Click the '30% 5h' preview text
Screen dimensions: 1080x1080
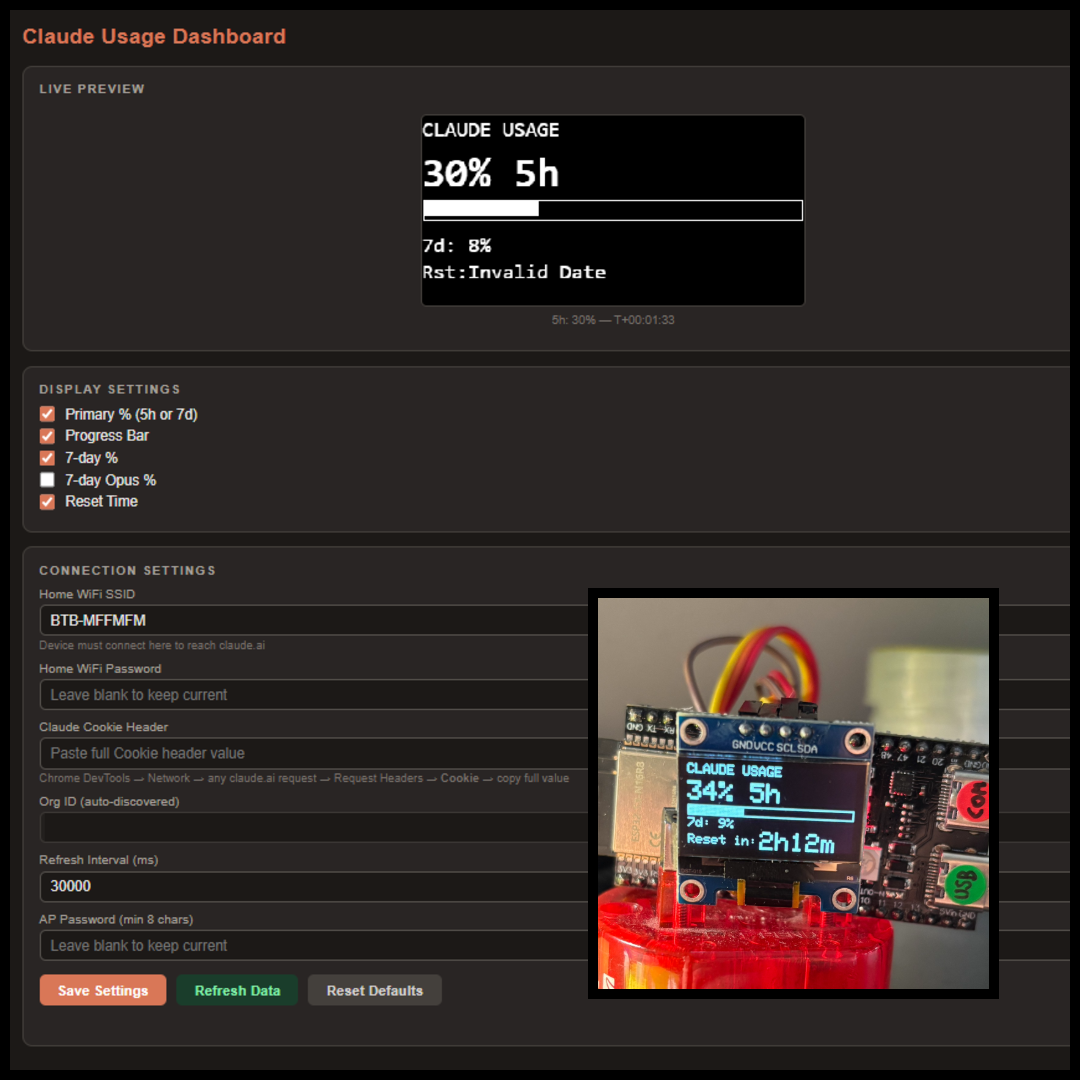(490, 173)
